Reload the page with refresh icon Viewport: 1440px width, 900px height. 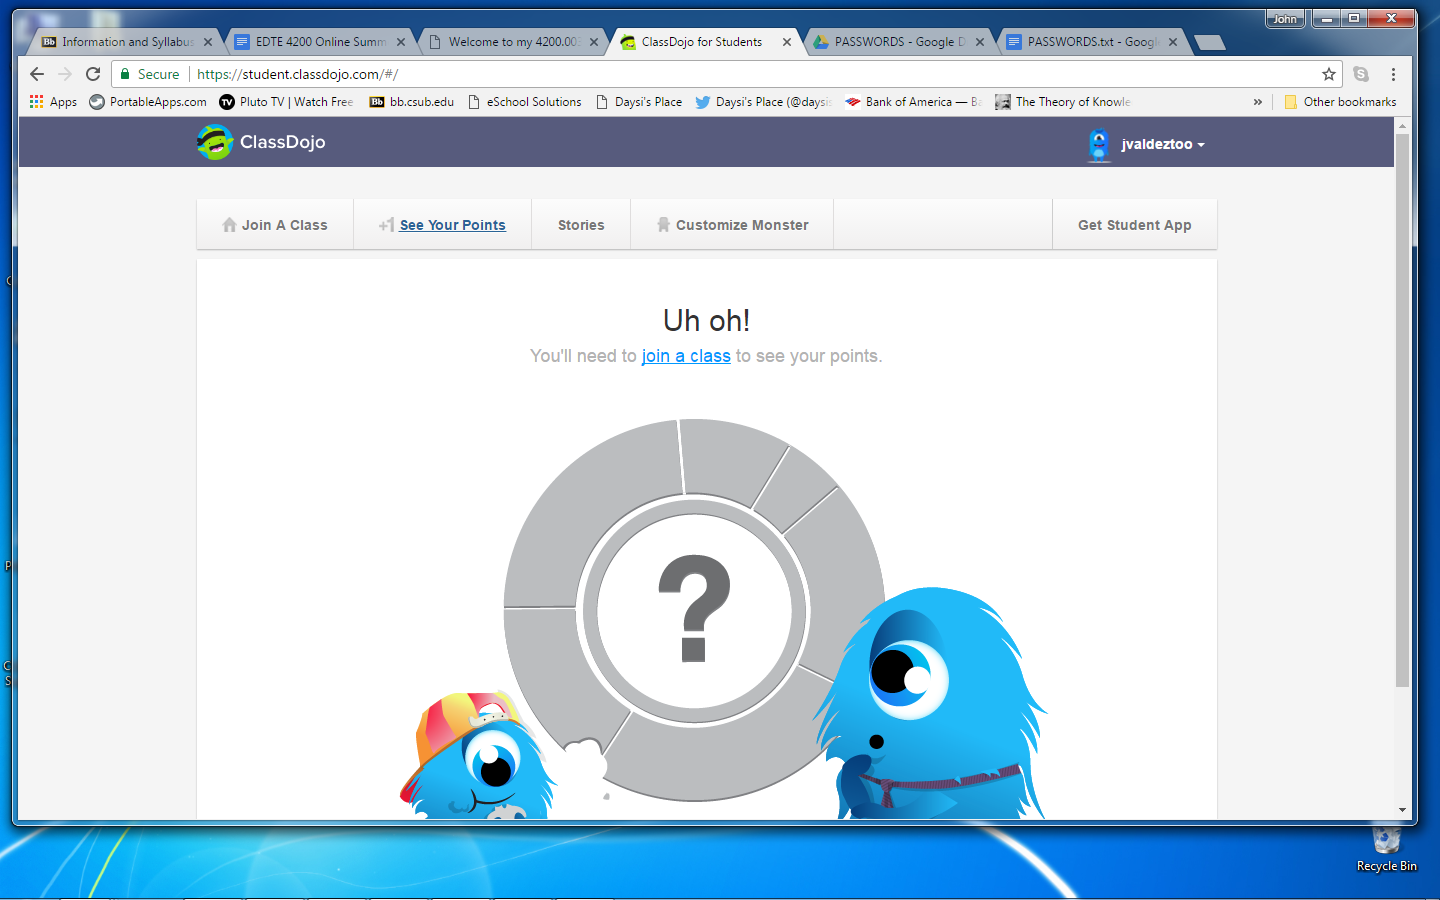click(93, 74)
